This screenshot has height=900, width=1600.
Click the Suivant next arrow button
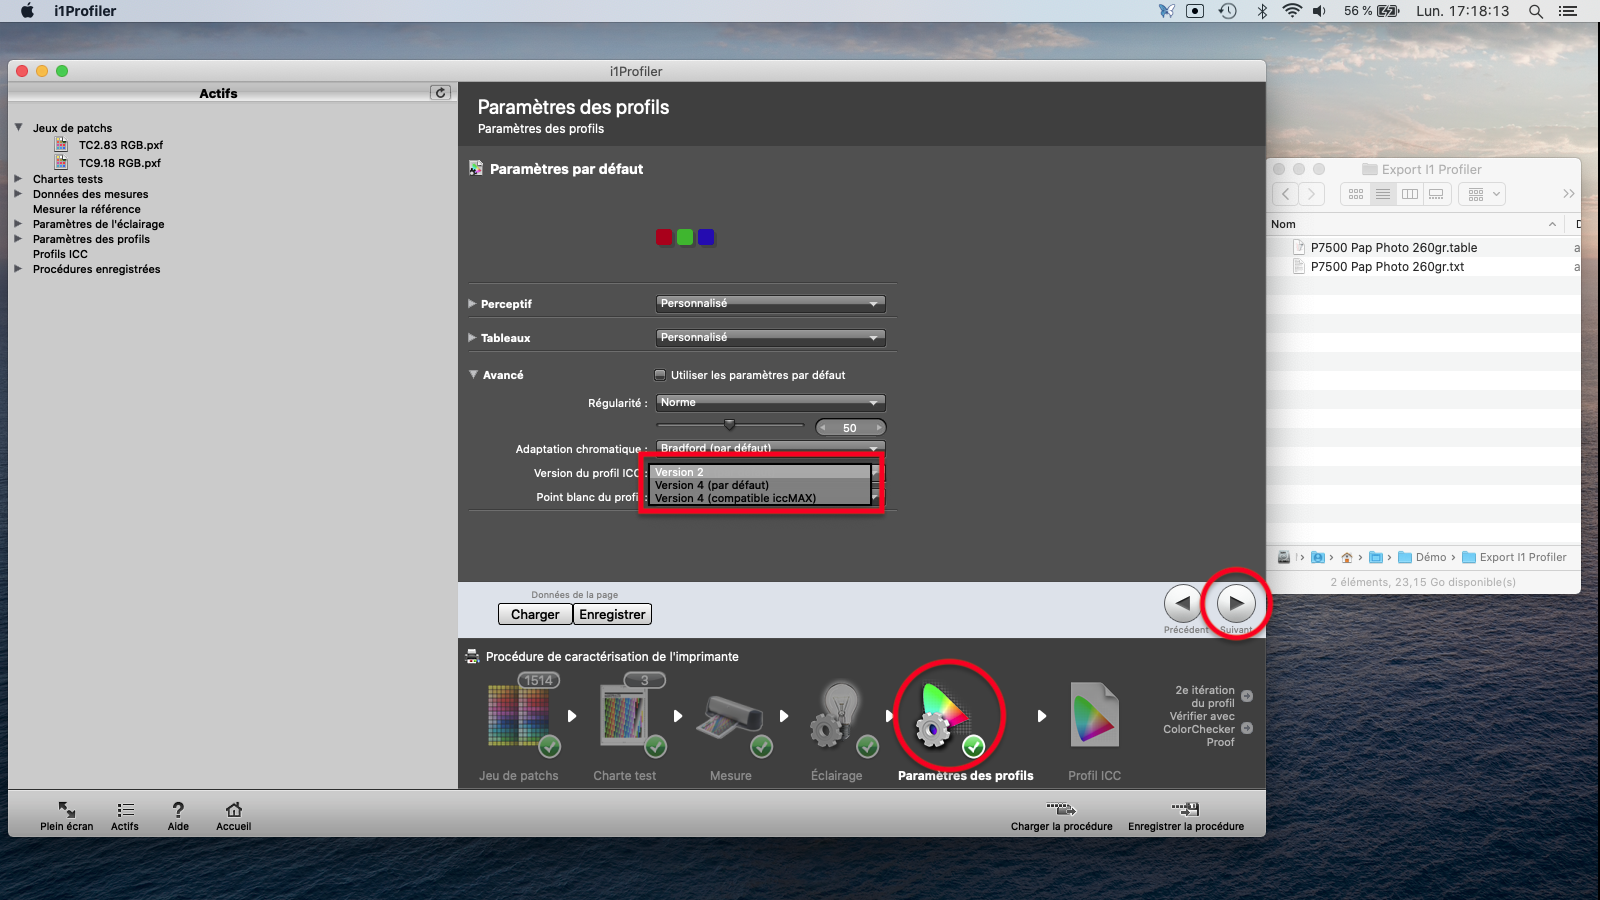coord(1236,603)
